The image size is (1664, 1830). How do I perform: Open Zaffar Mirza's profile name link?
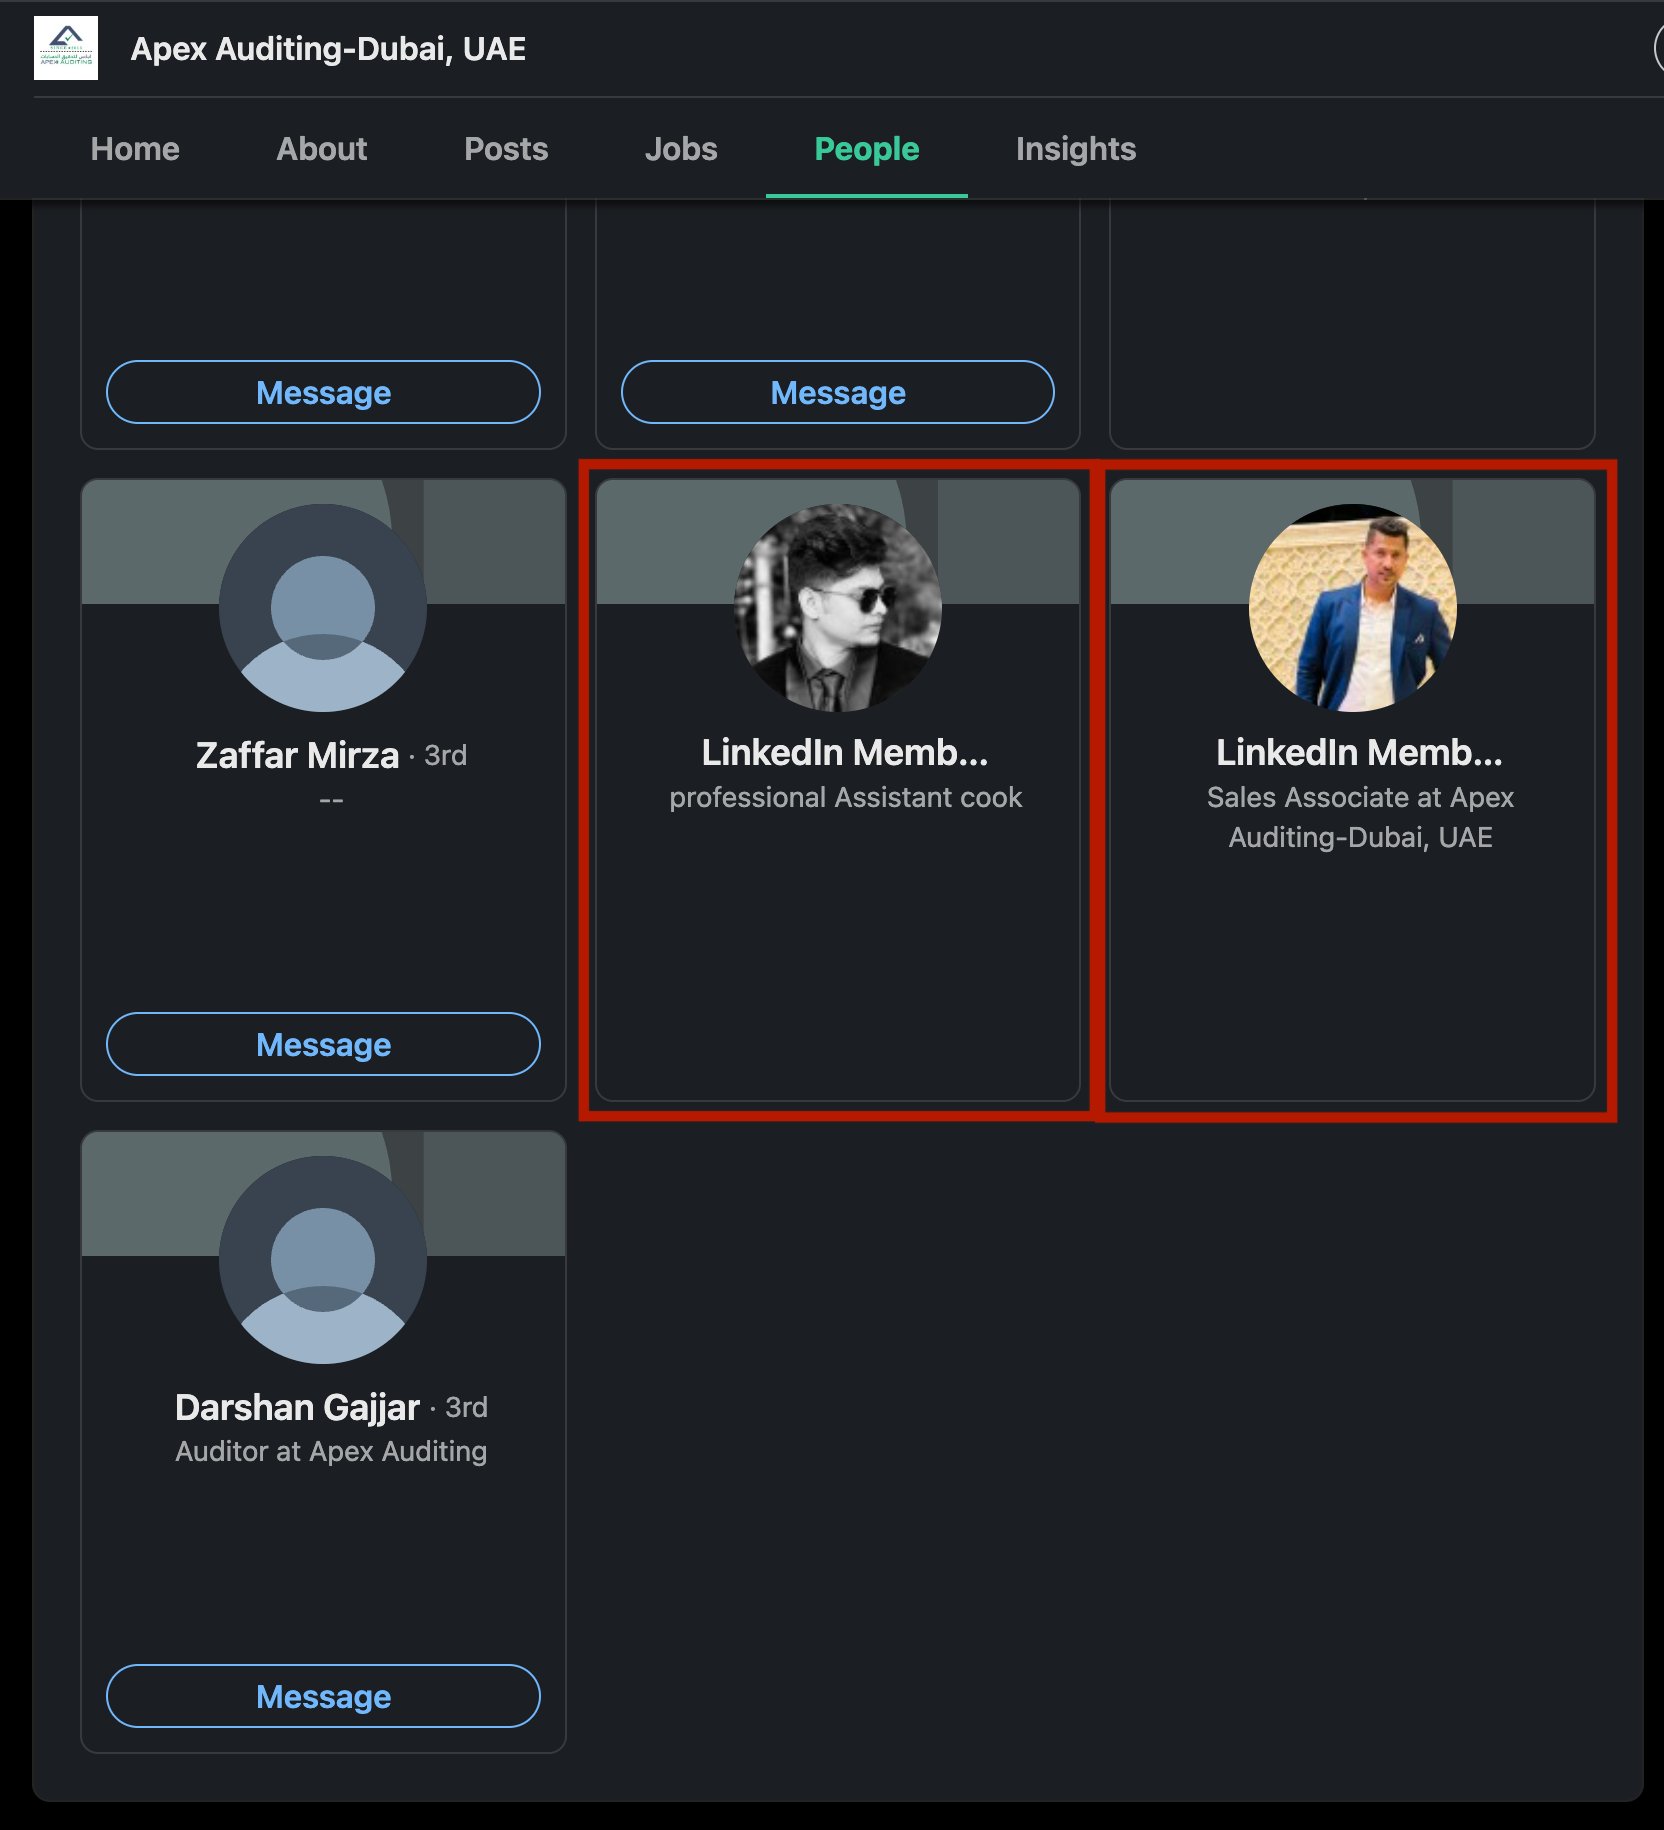point(297,755)
